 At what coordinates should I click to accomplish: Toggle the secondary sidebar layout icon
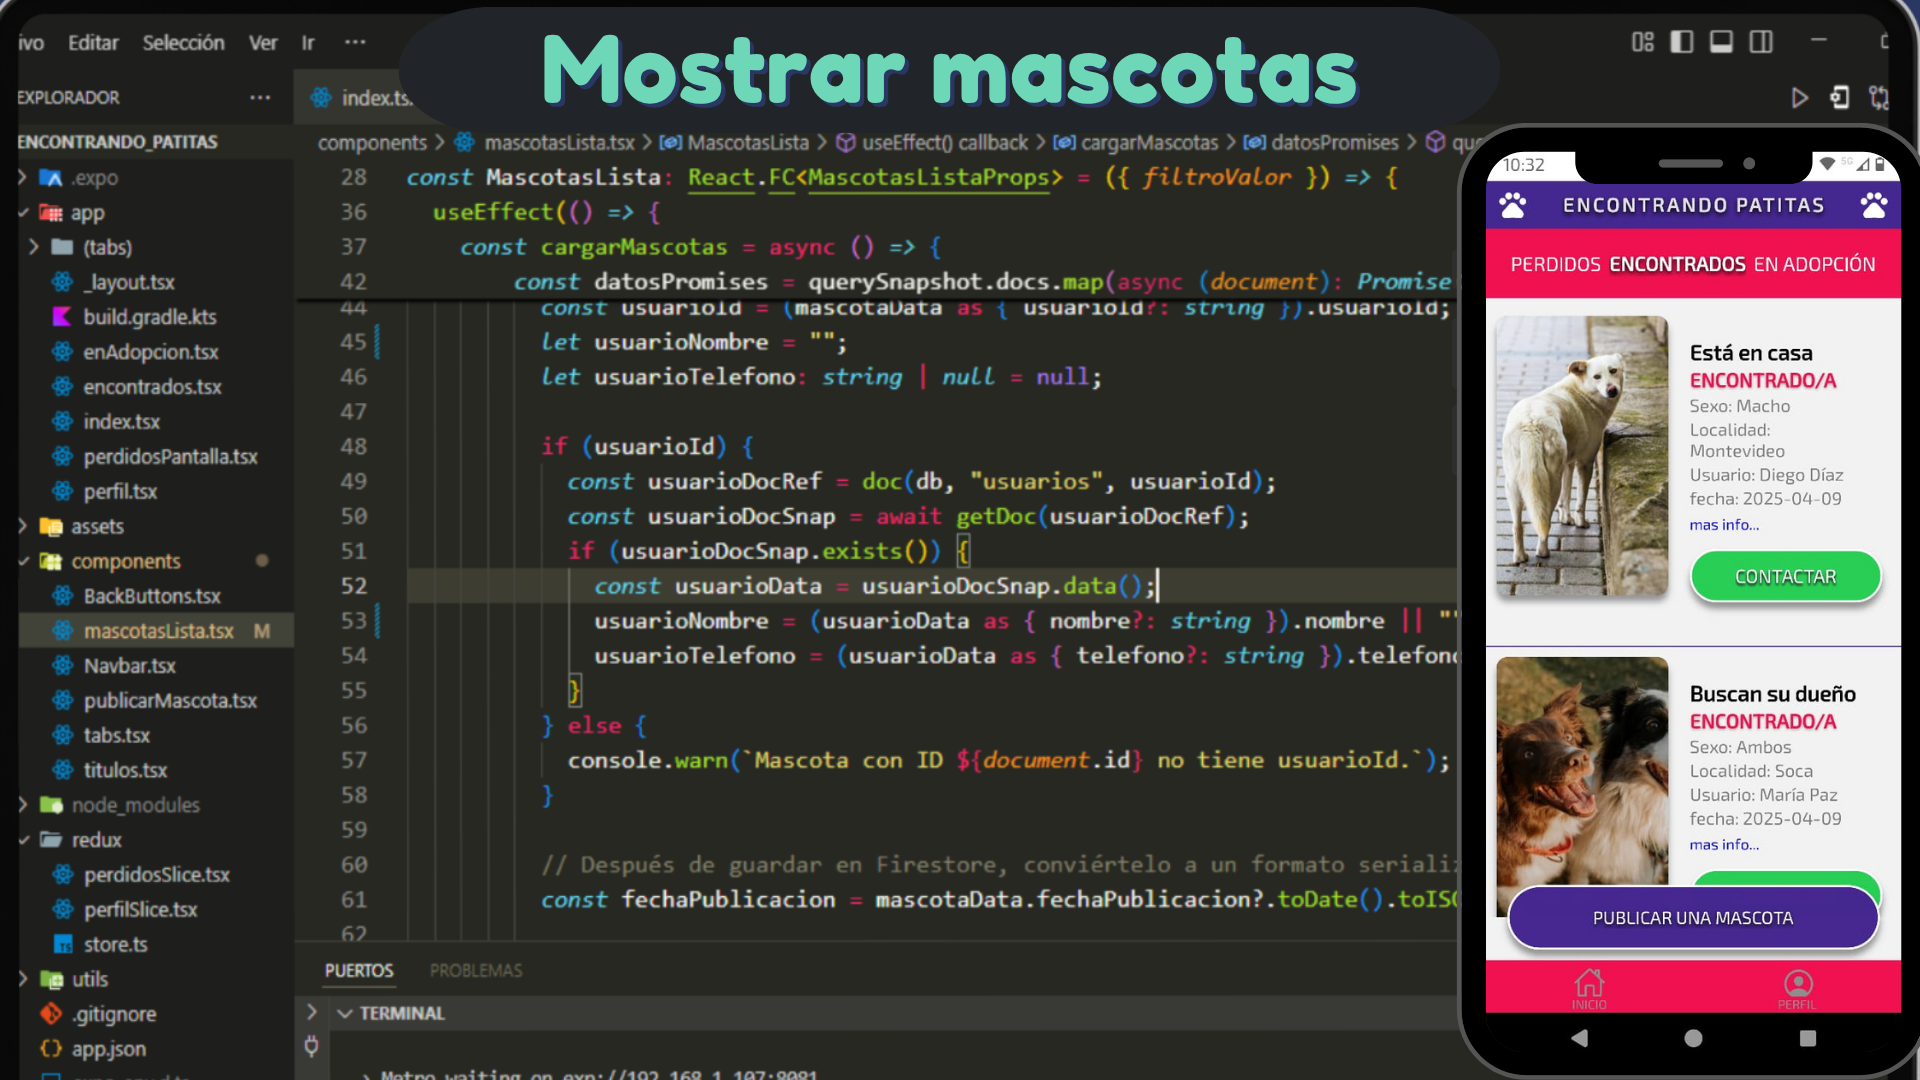tap(1761, 42)
